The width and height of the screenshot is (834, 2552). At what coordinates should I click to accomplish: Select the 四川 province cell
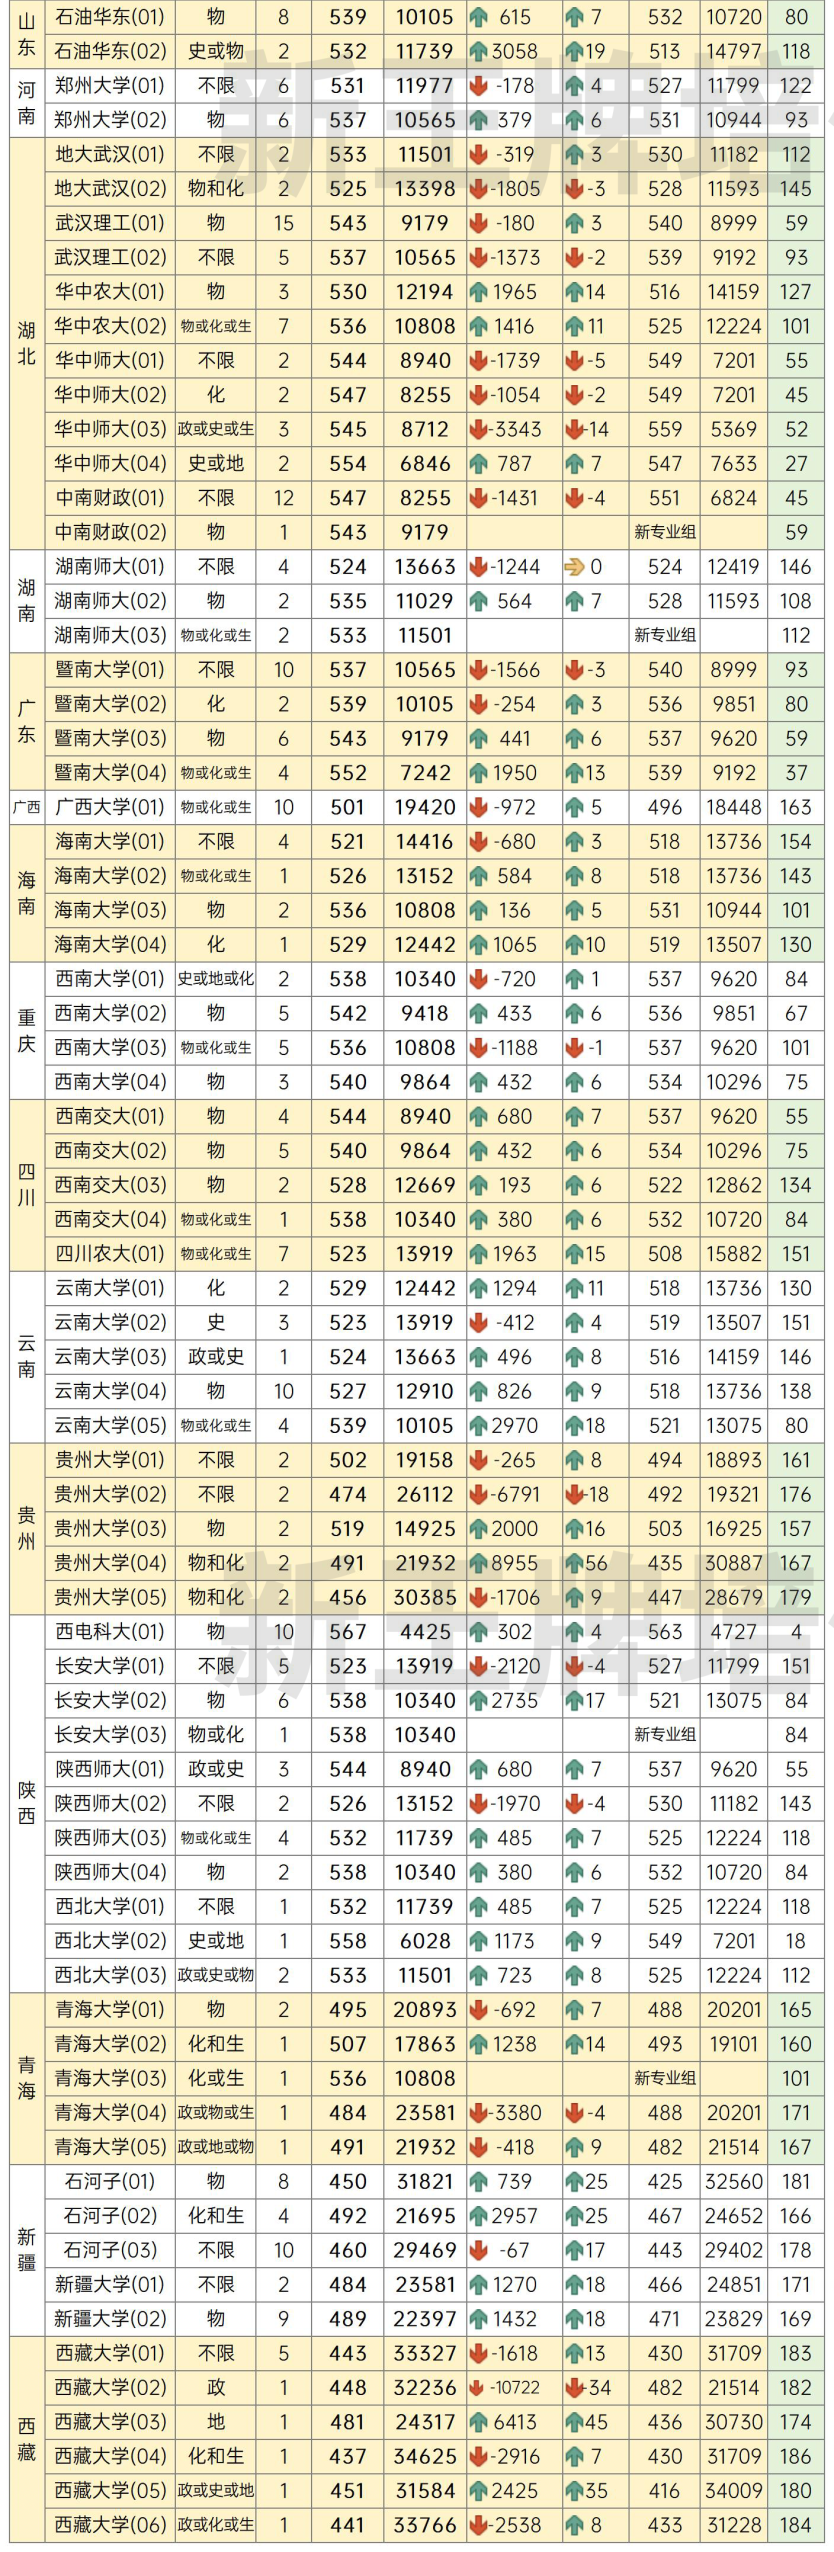pos(27,1185)
